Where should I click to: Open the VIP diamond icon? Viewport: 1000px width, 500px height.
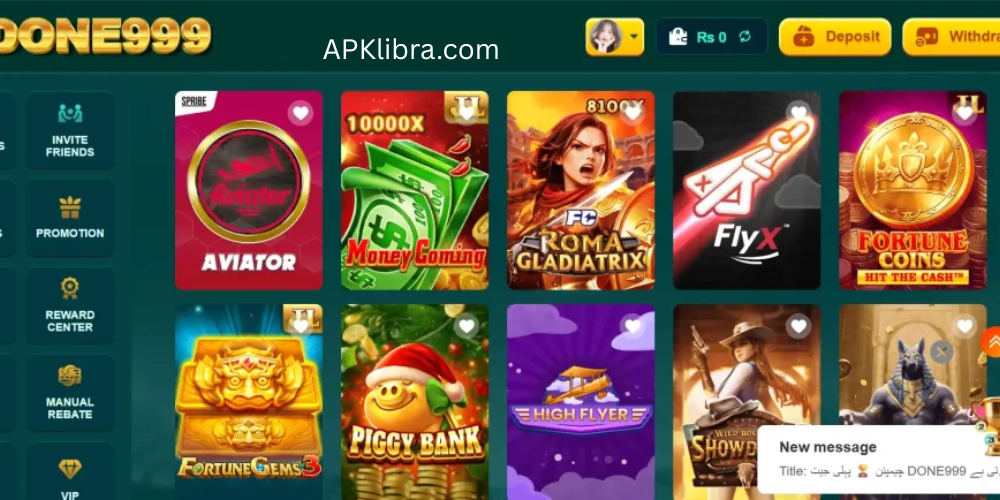pos(70,469)
